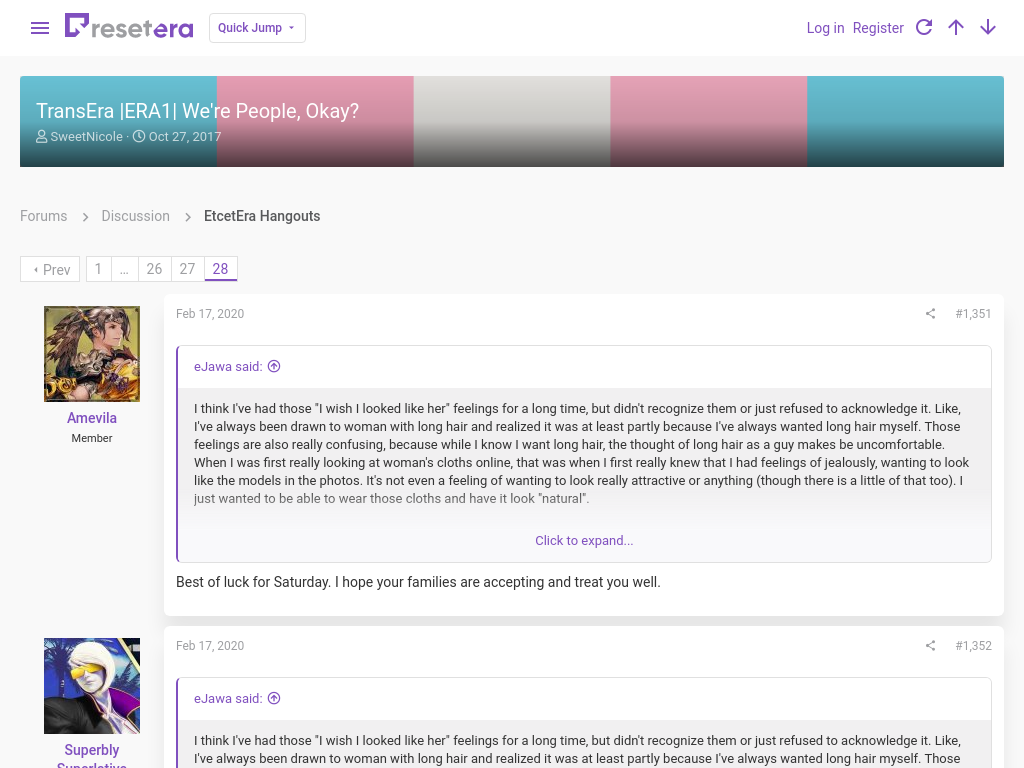Select current page 28
Viewport: 1024px width, 768px height.
click(x=221, y=269)
